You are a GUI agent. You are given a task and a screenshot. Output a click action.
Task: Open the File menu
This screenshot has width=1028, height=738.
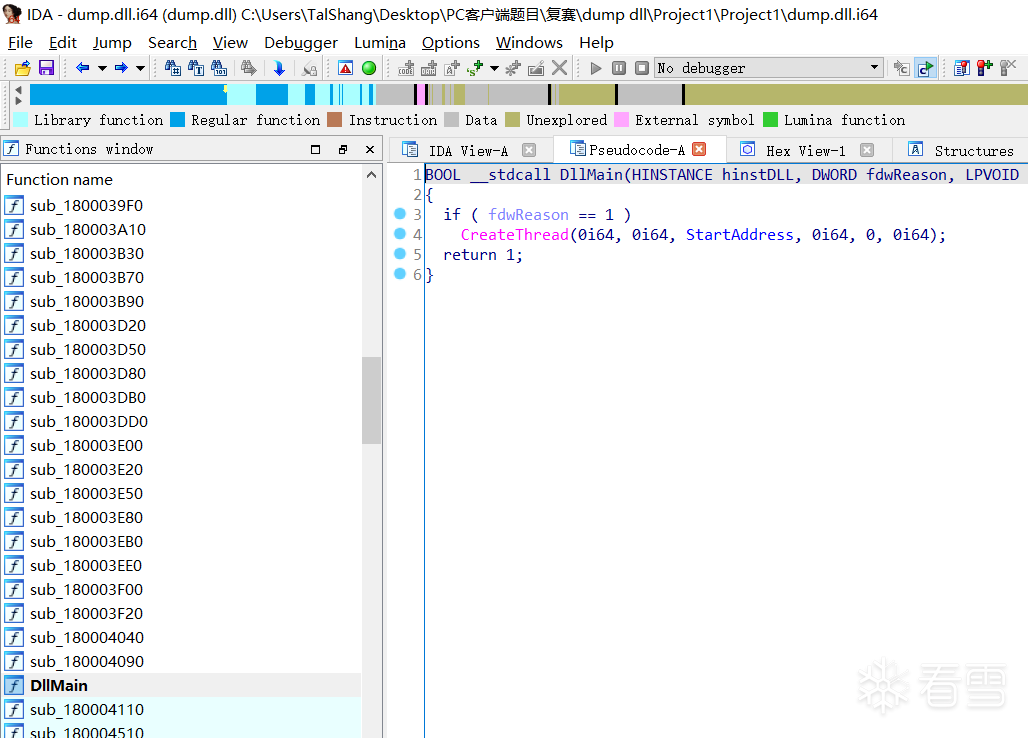click(20, 43)
